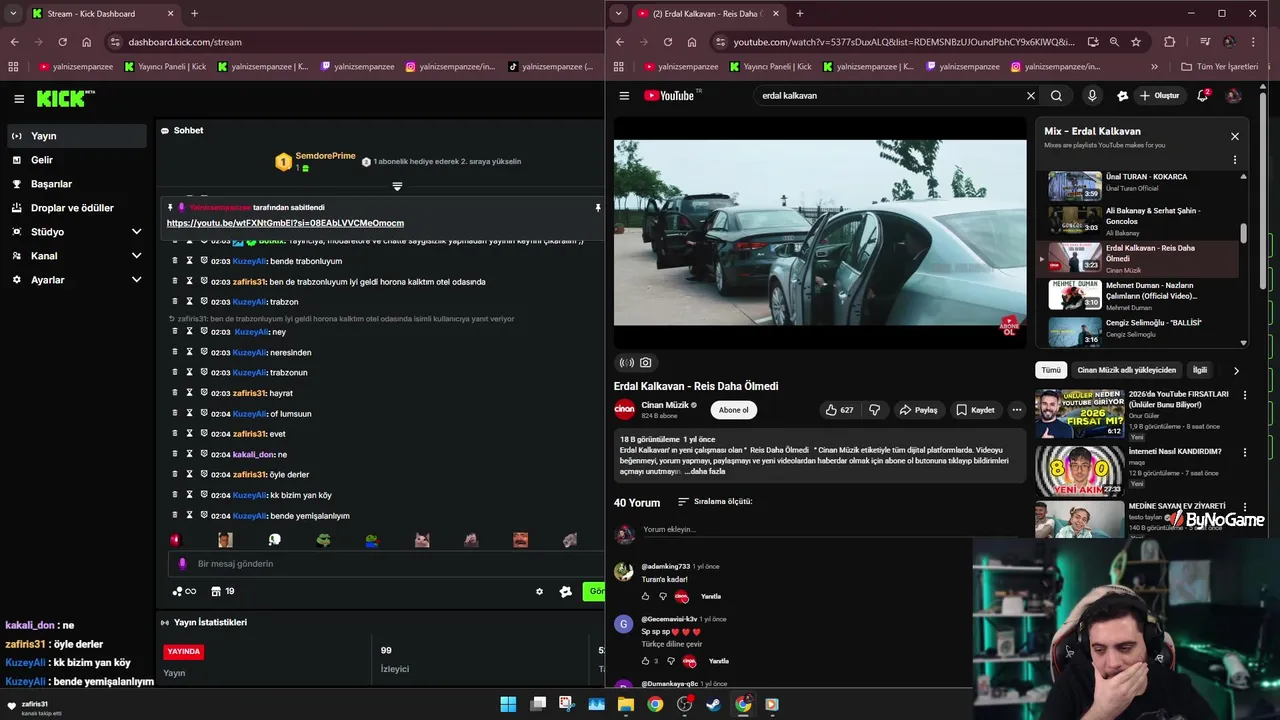Click the YouTube search box with erdal kalkavan
The image size is (1280, 720).
(890, 96)
